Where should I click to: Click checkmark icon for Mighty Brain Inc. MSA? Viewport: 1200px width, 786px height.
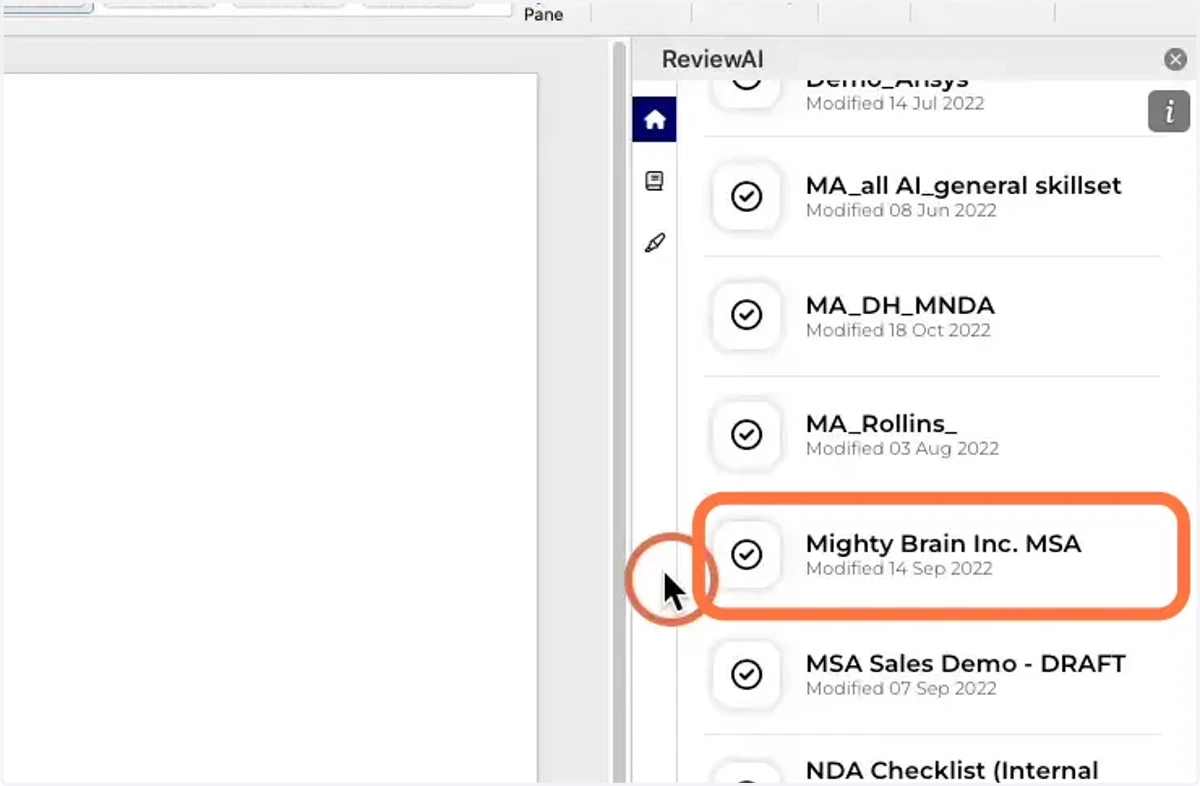click(x=746, y=554)
